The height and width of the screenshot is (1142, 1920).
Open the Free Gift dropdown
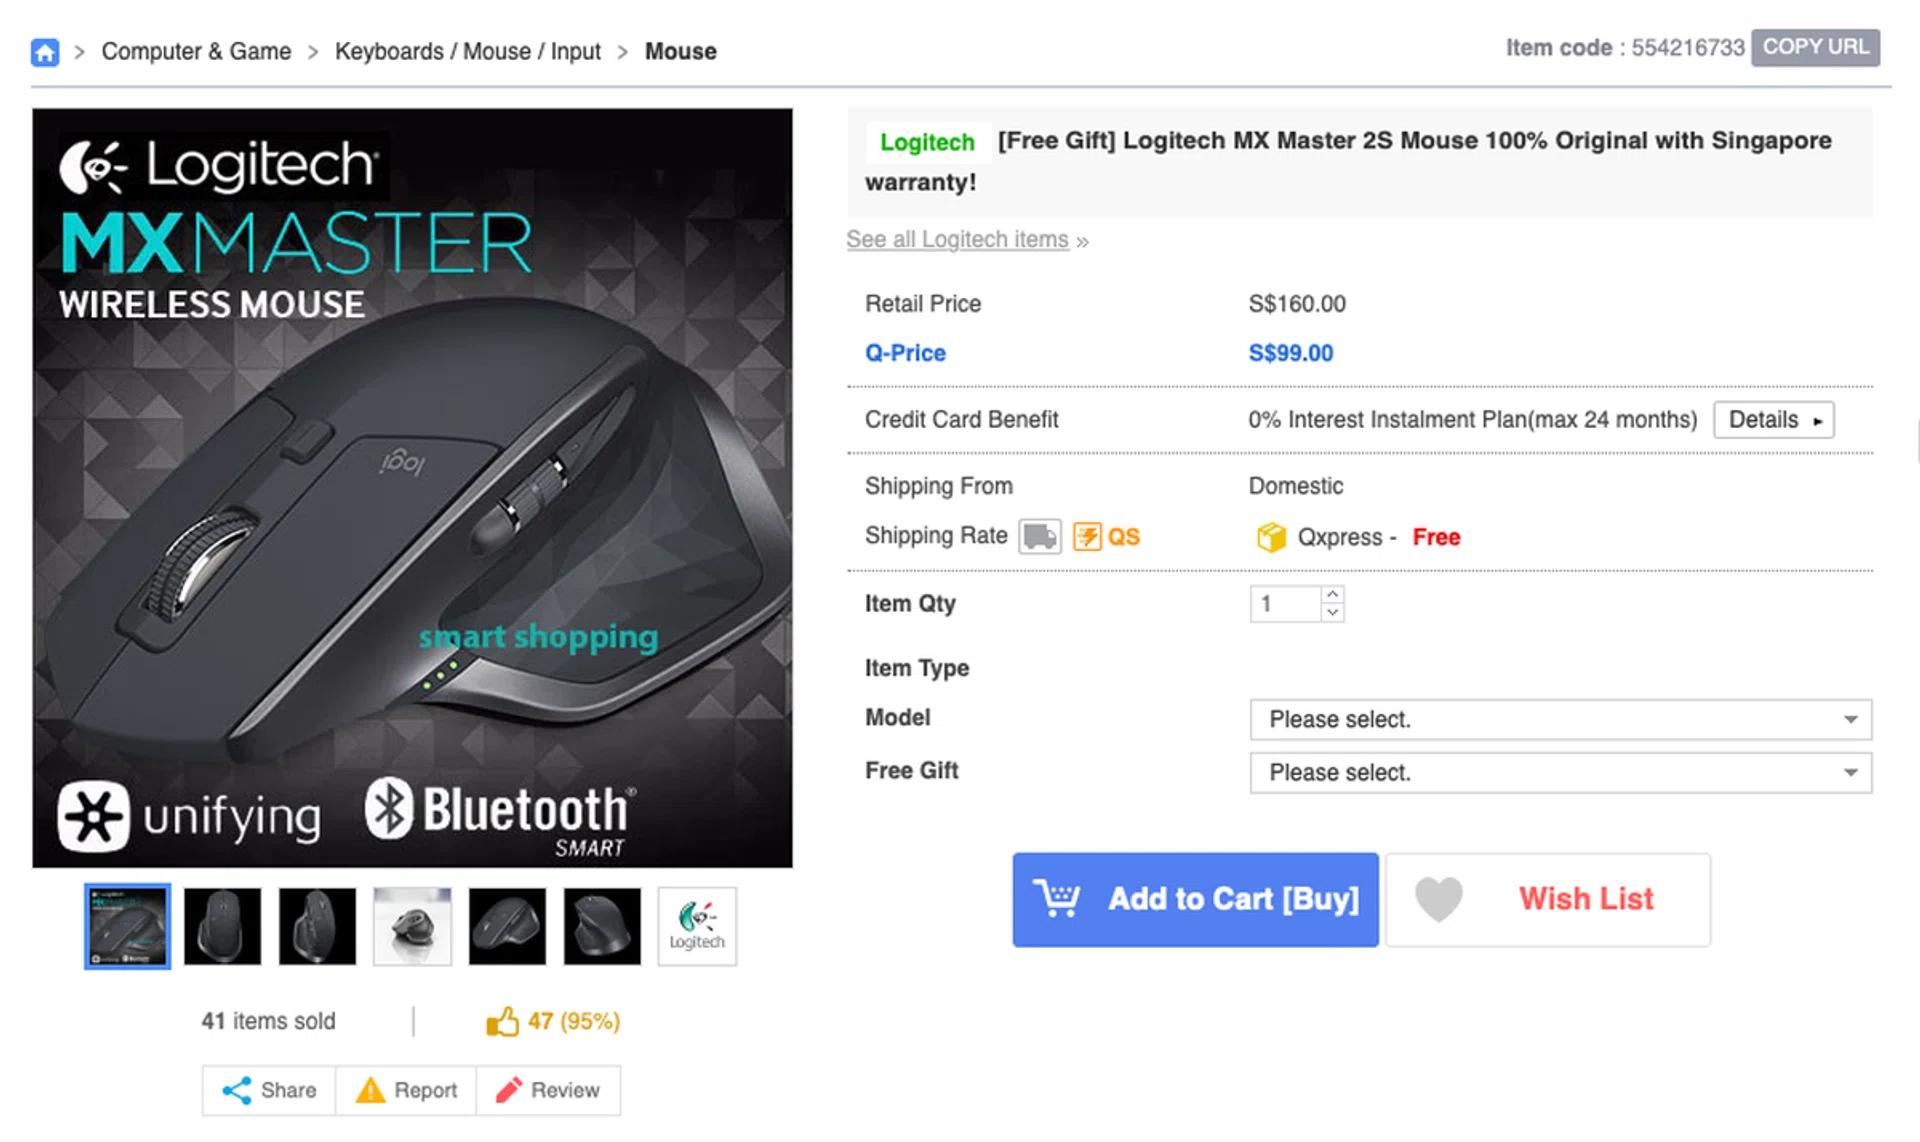(x=1560, y=773)
